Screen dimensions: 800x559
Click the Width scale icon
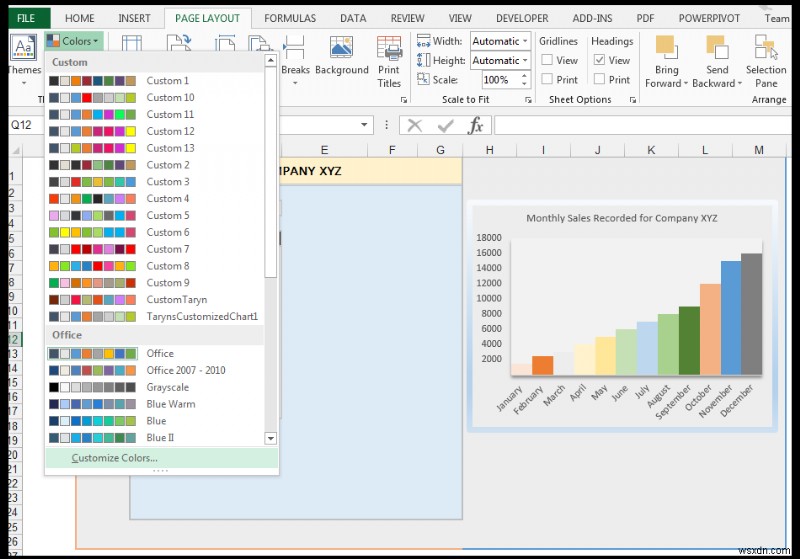click(x=423, y=41)
